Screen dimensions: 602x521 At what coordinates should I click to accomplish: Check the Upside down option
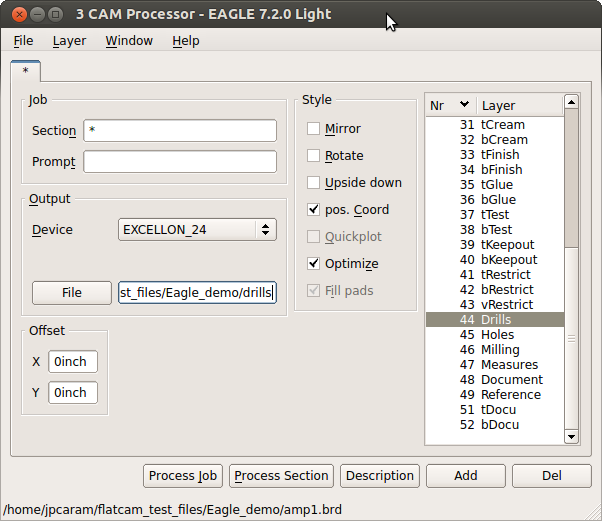coord(314,183)
